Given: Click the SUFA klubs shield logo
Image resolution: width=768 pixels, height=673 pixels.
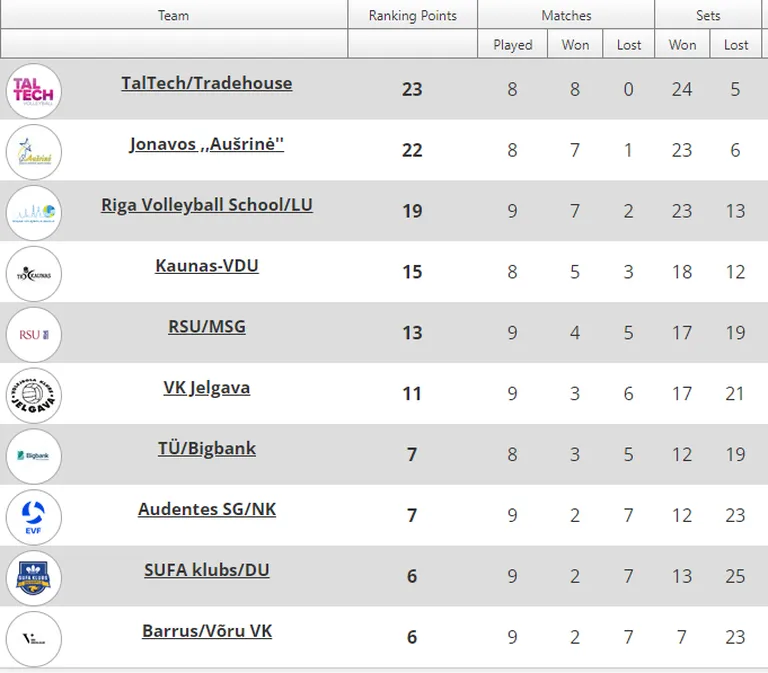Looking at the screenshot, I should point(34,578).
